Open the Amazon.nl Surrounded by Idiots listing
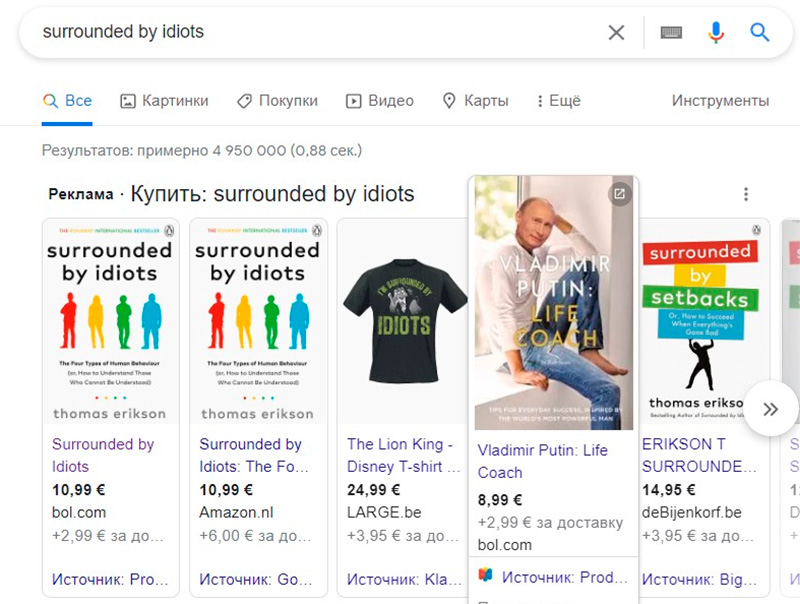 [250, 455]
